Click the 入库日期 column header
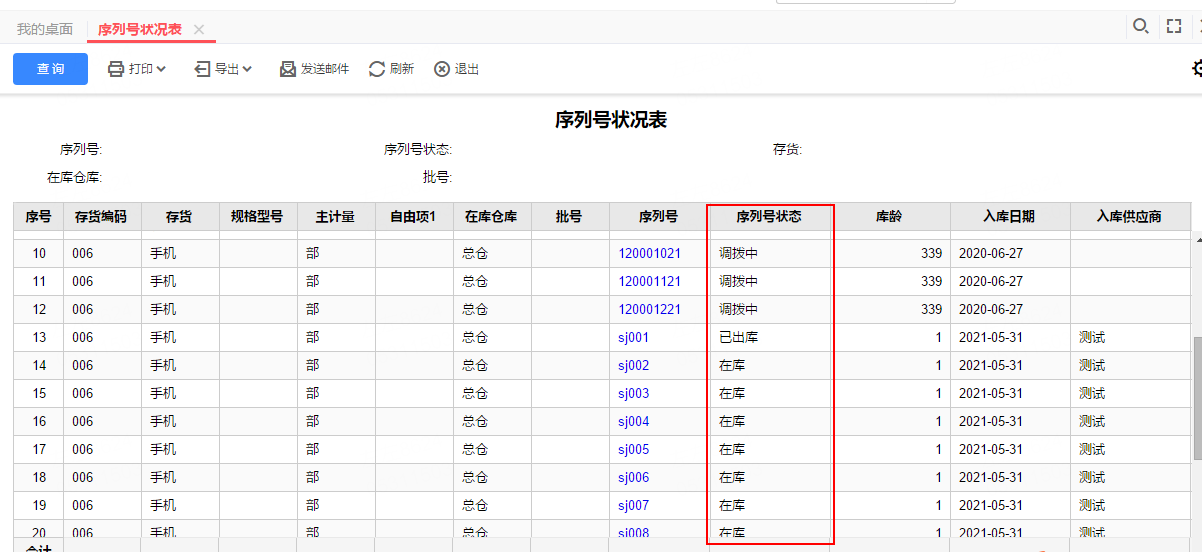The image size is (1202, 552). click(1008, 216)
